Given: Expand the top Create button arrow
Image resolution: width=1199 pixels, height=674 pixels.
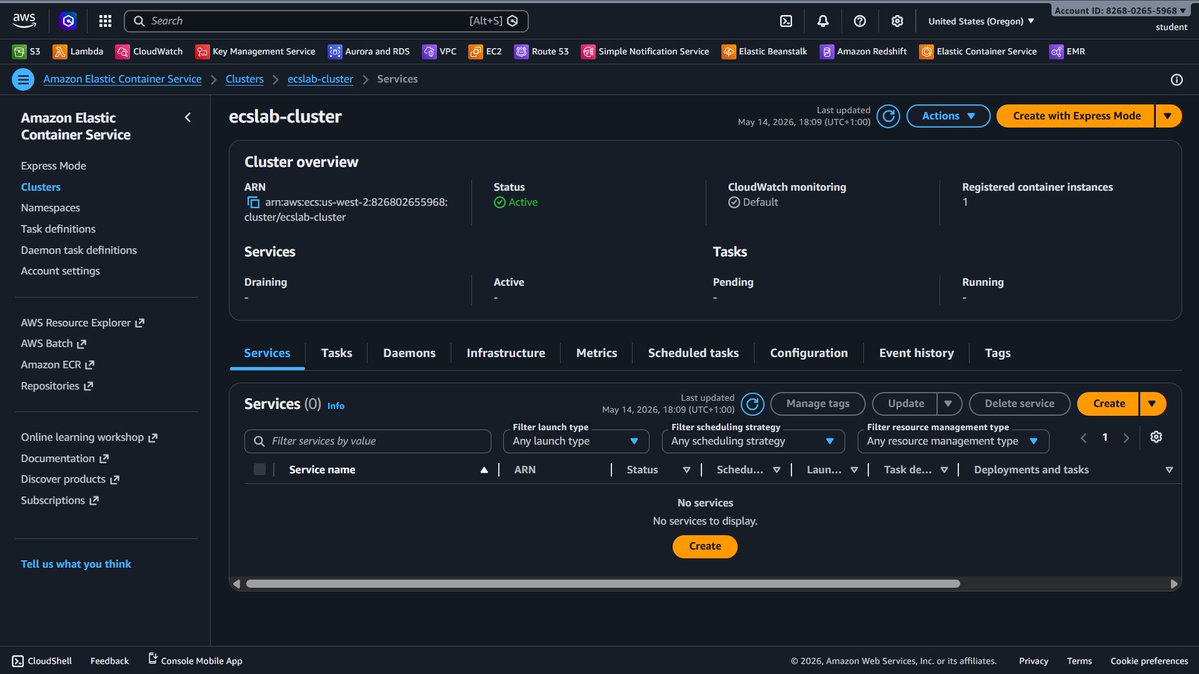Looking at the screenshot, I should [x=1152, y=404].
